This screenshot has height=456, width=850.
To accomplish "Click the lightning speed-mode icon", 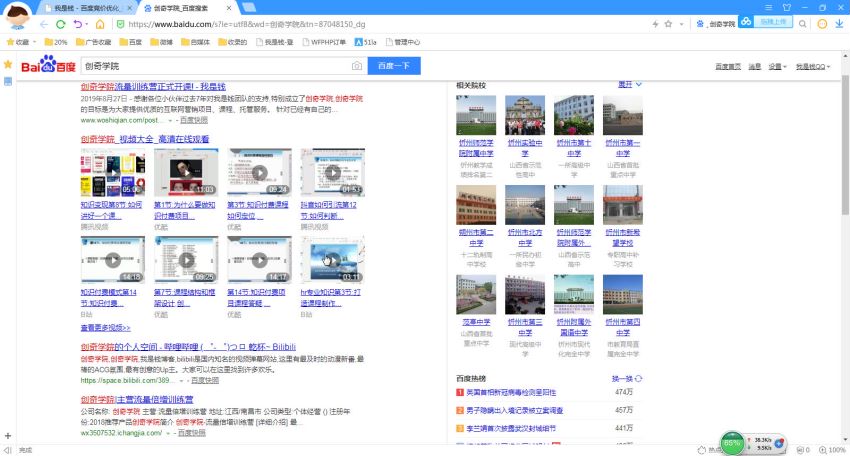I will coord(655,24).
